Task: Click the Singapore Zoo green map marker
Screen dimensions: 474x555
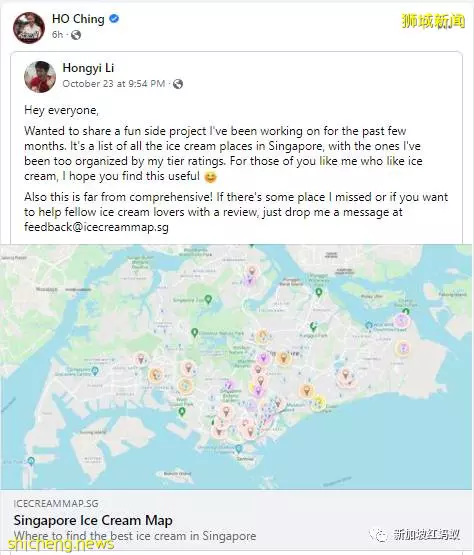Action: pyautogui.click(x=208, y=299)
